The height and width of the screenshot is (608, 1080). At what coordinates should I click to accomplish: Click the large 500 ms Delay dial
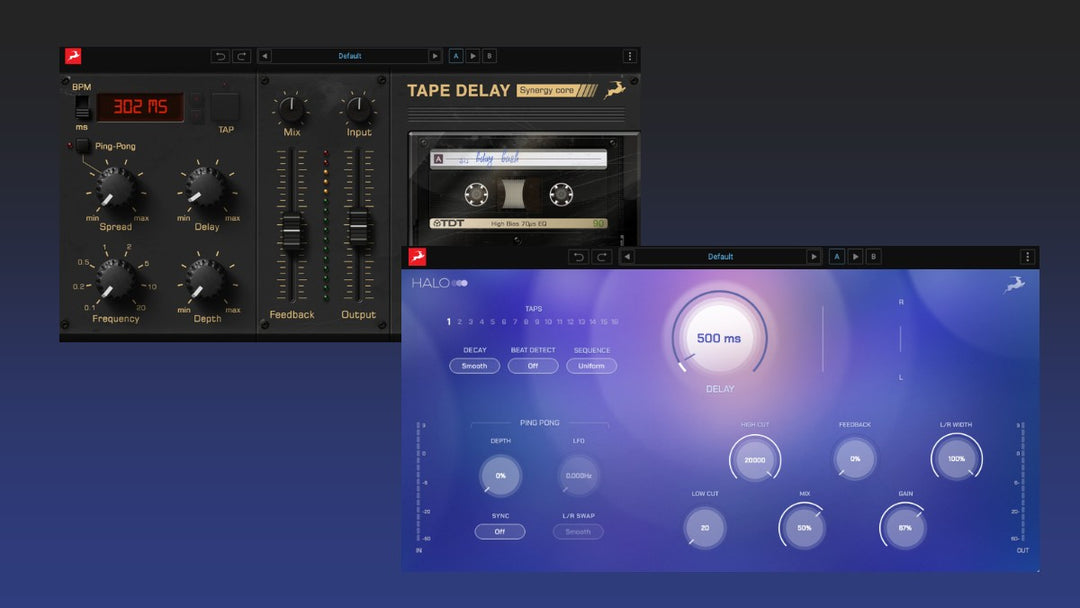pyautogui.click(x=719, y=338)
